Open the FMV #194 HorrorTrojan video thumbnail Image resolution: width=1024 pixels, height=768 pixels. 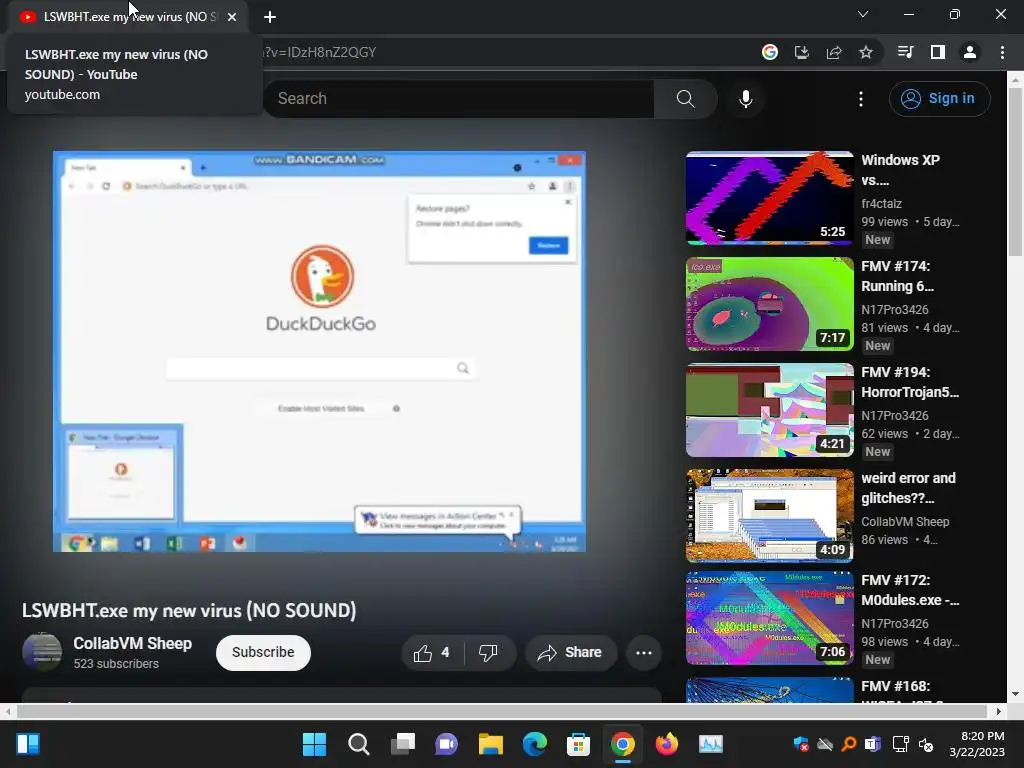click(x=769, y=409)
